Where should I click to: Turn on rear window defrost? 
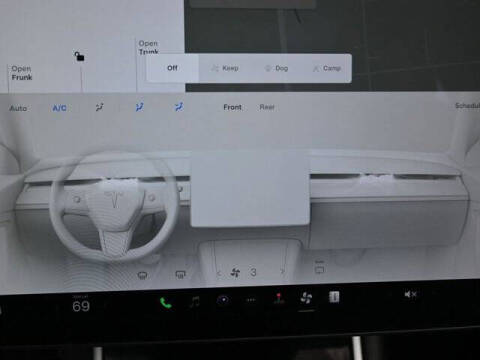(x=180, y=275)
